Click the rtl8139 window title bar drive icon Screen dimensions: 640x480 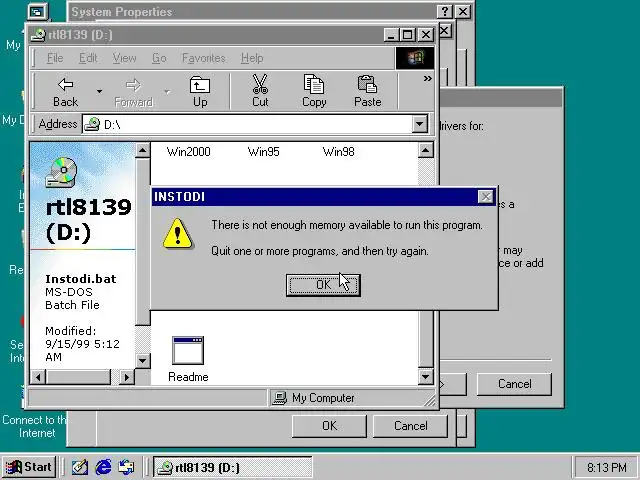tap(38, 35)
